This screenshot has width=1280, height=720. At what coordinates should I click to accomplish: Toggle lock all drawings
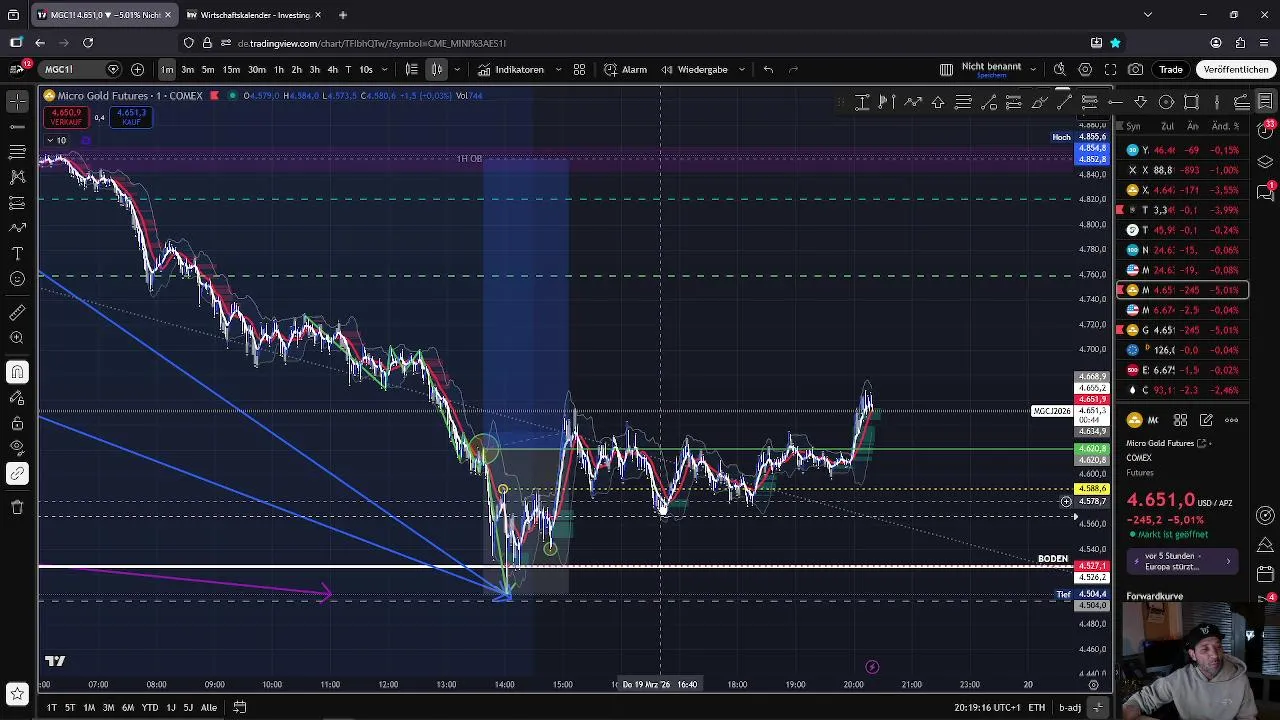click(x=17, y=423)
